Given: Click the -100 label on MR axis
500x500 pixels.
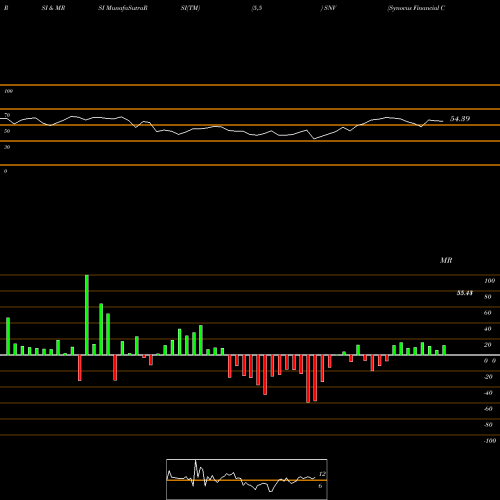Looking at the screenshot, I should tap(490, 441).
